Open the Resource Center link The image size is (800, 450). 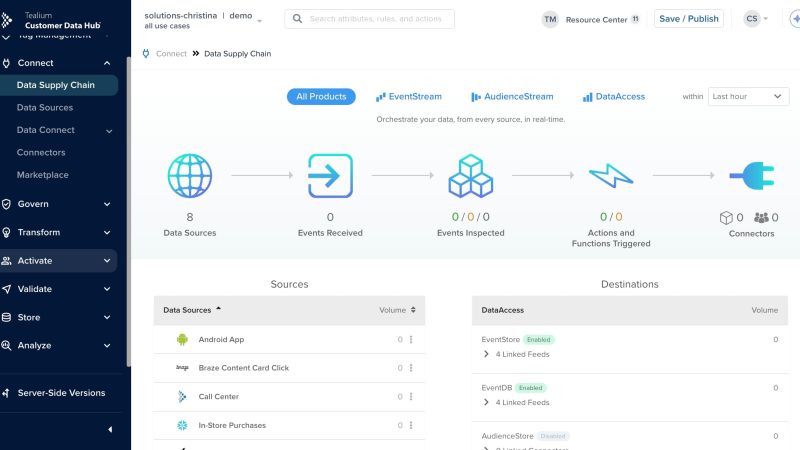coord(595,19)
